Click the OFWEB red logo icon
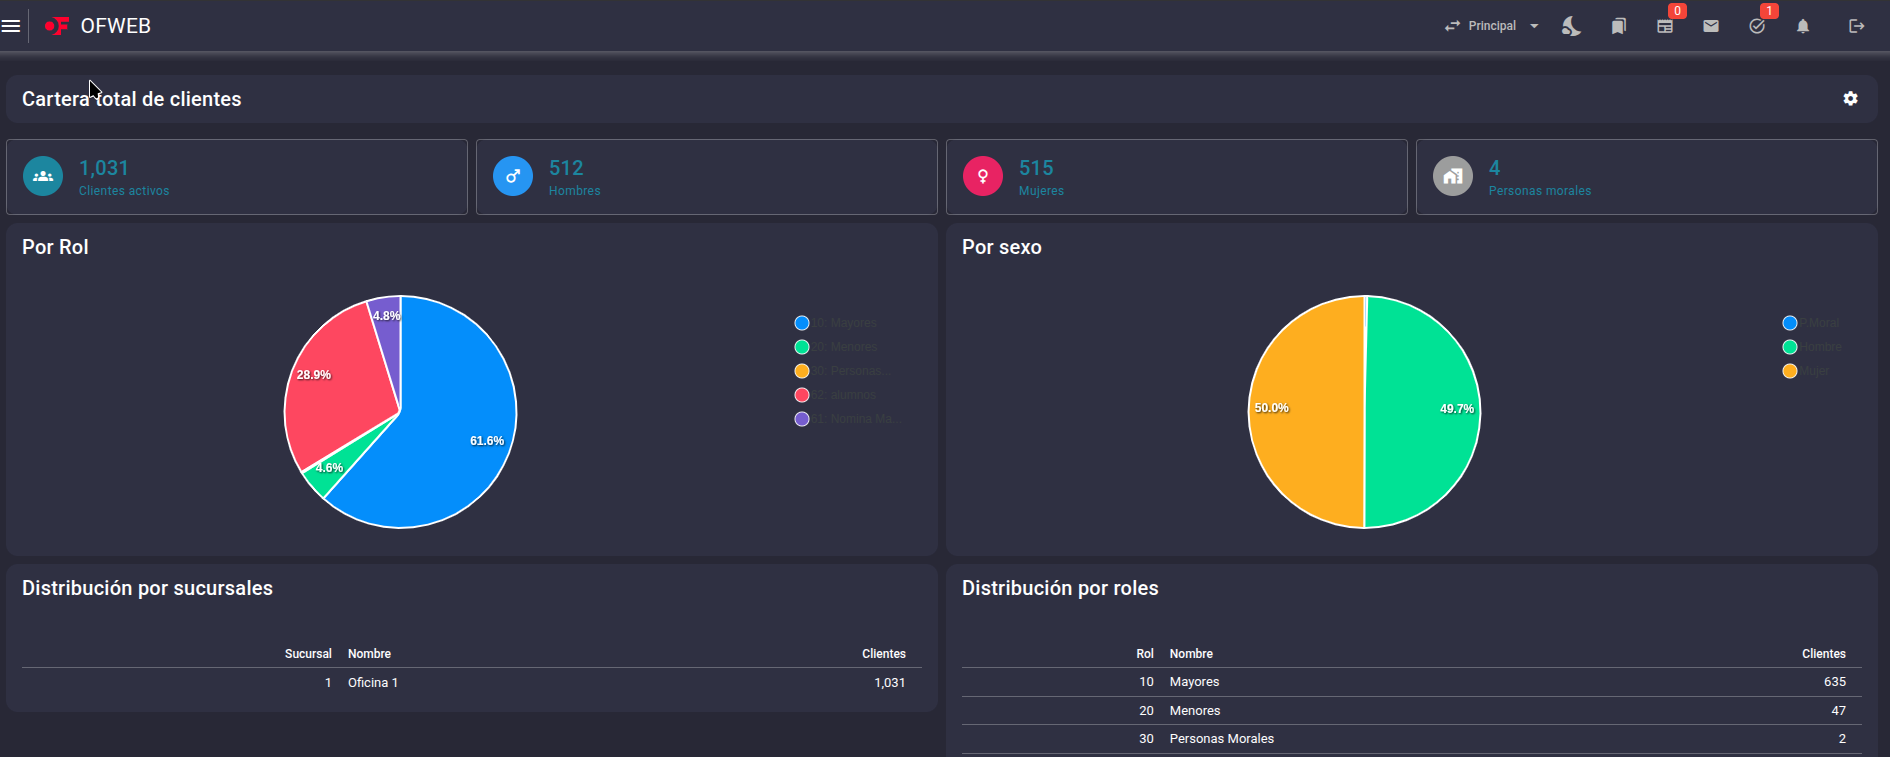 coord(57,26)
